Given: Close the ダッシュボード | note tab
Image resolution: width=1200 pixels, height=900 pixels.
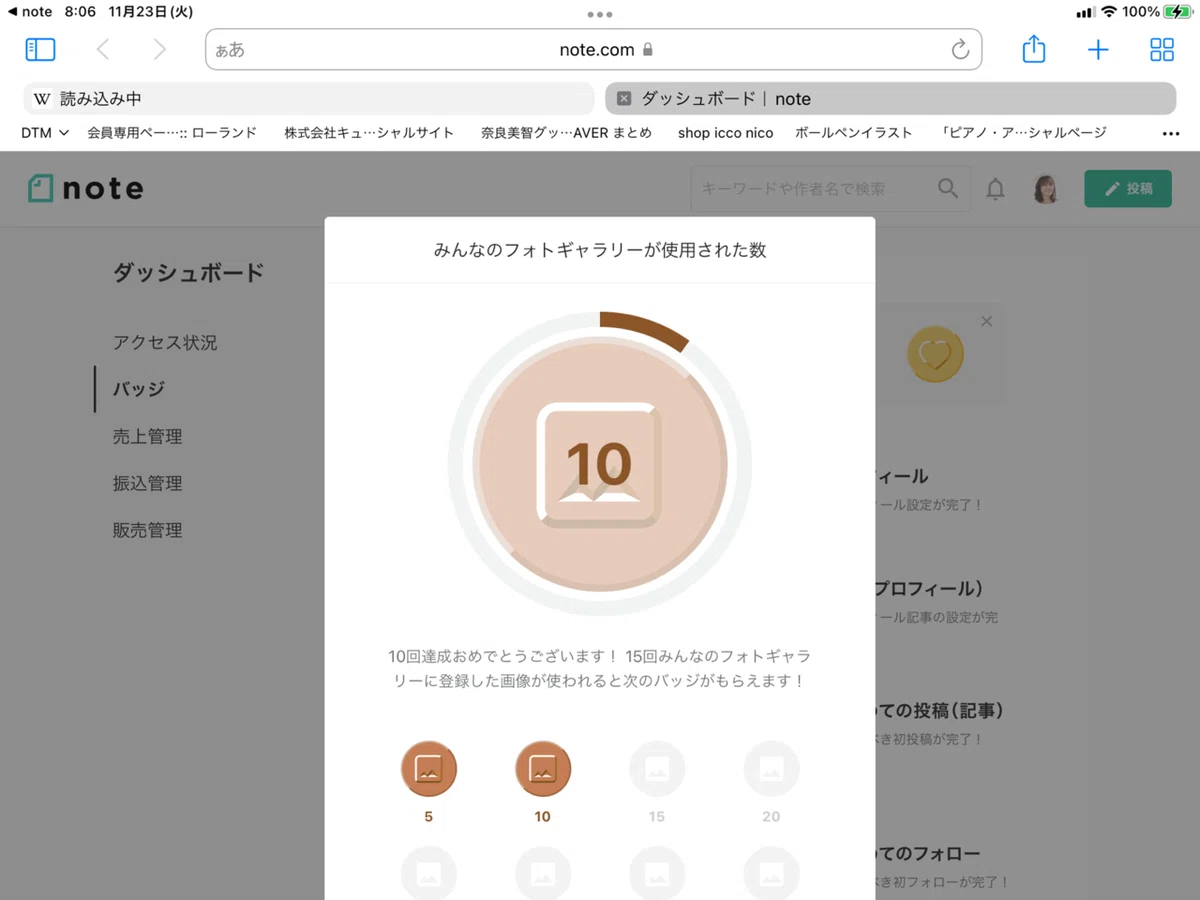Looking at the screenshot, I should tap(624, 98).
